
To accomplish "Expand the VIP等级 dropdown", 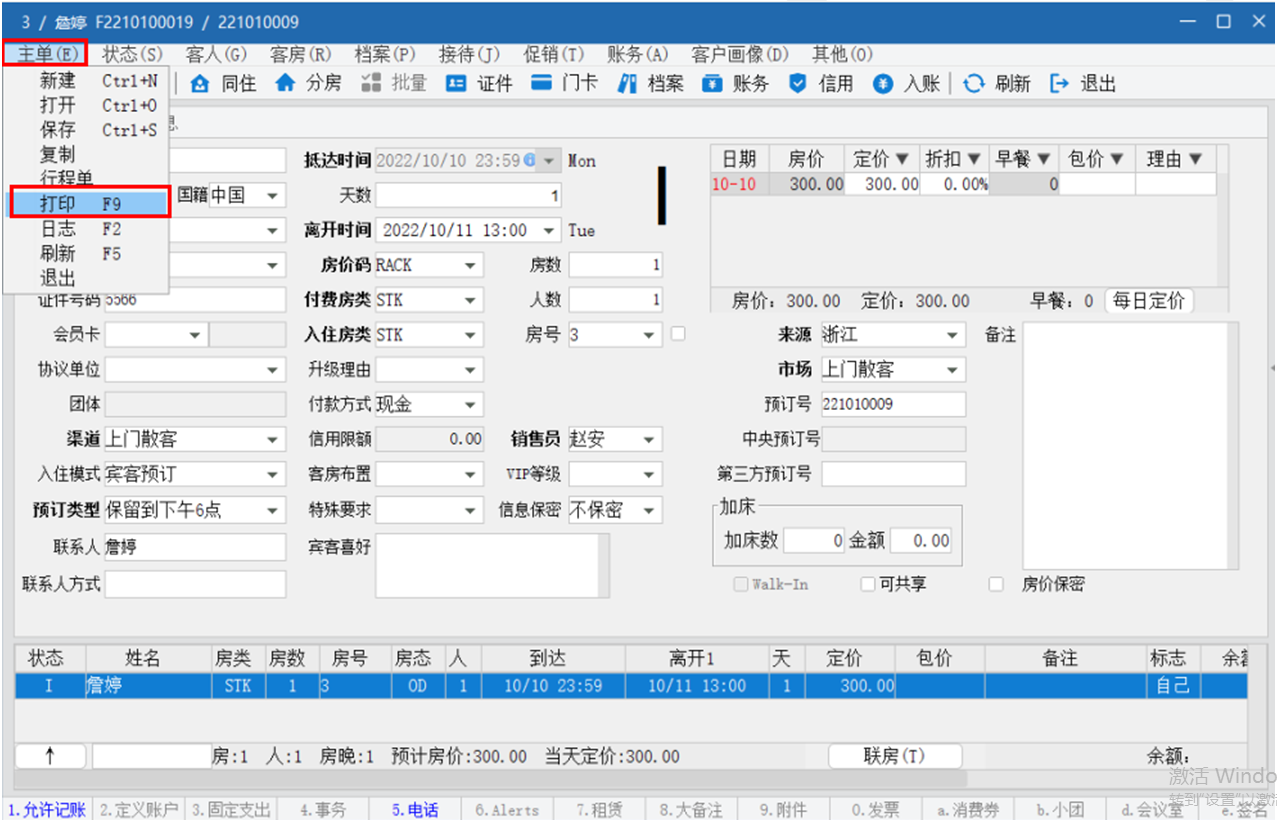I will [650, 474].
